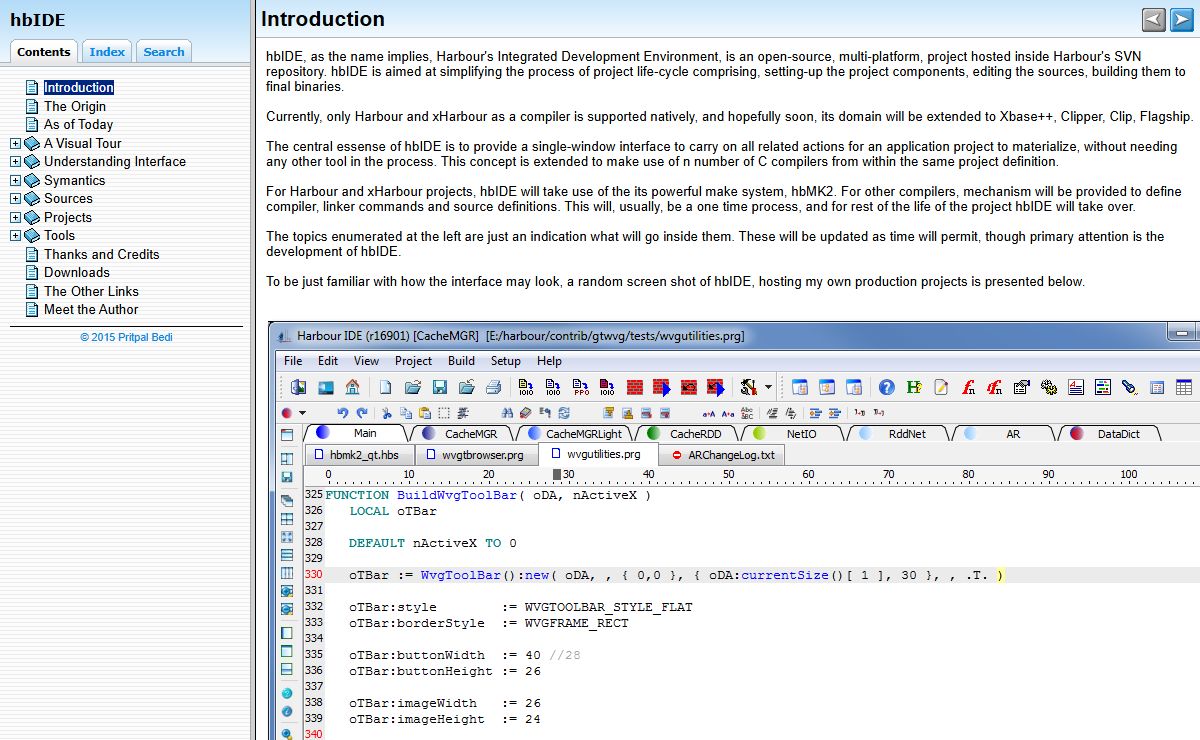Open Project menu in hbIDE screenshot
1200x740 pixels.
(413, 361)
